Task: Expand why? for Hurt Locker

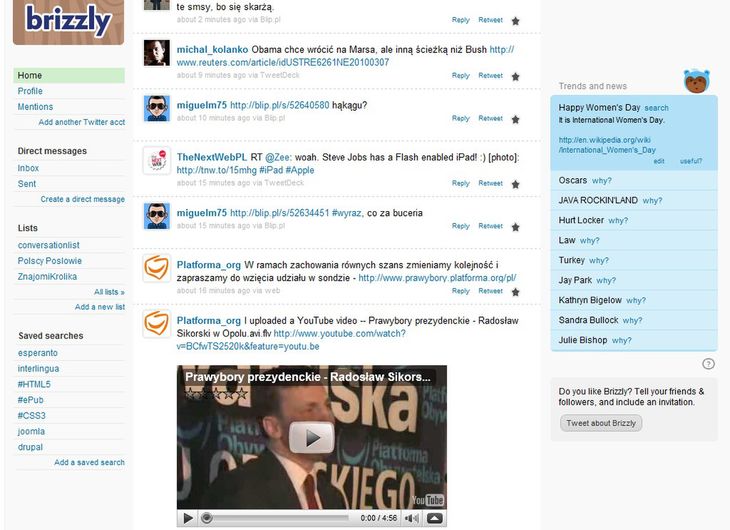Action: [x=618, y=221]
